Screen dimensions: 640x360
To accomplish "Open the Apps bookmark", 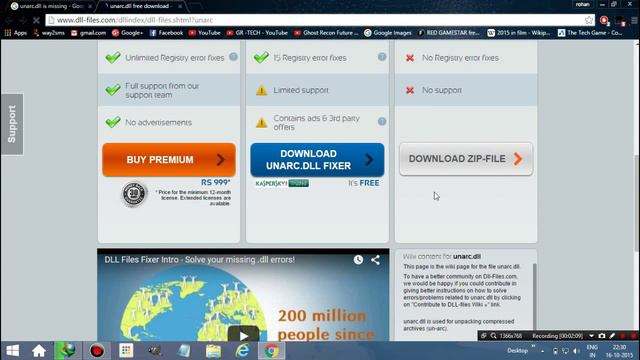I will (x=16, y=33).
